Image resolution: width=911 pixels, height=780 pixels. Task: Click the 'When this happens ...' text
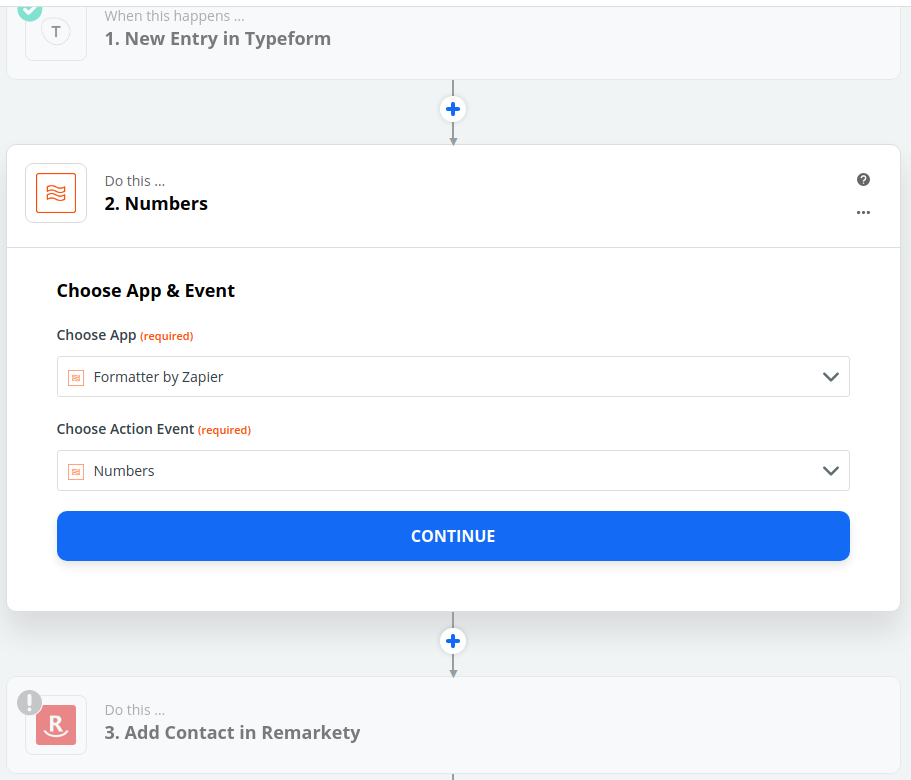(x=174, y=16)
